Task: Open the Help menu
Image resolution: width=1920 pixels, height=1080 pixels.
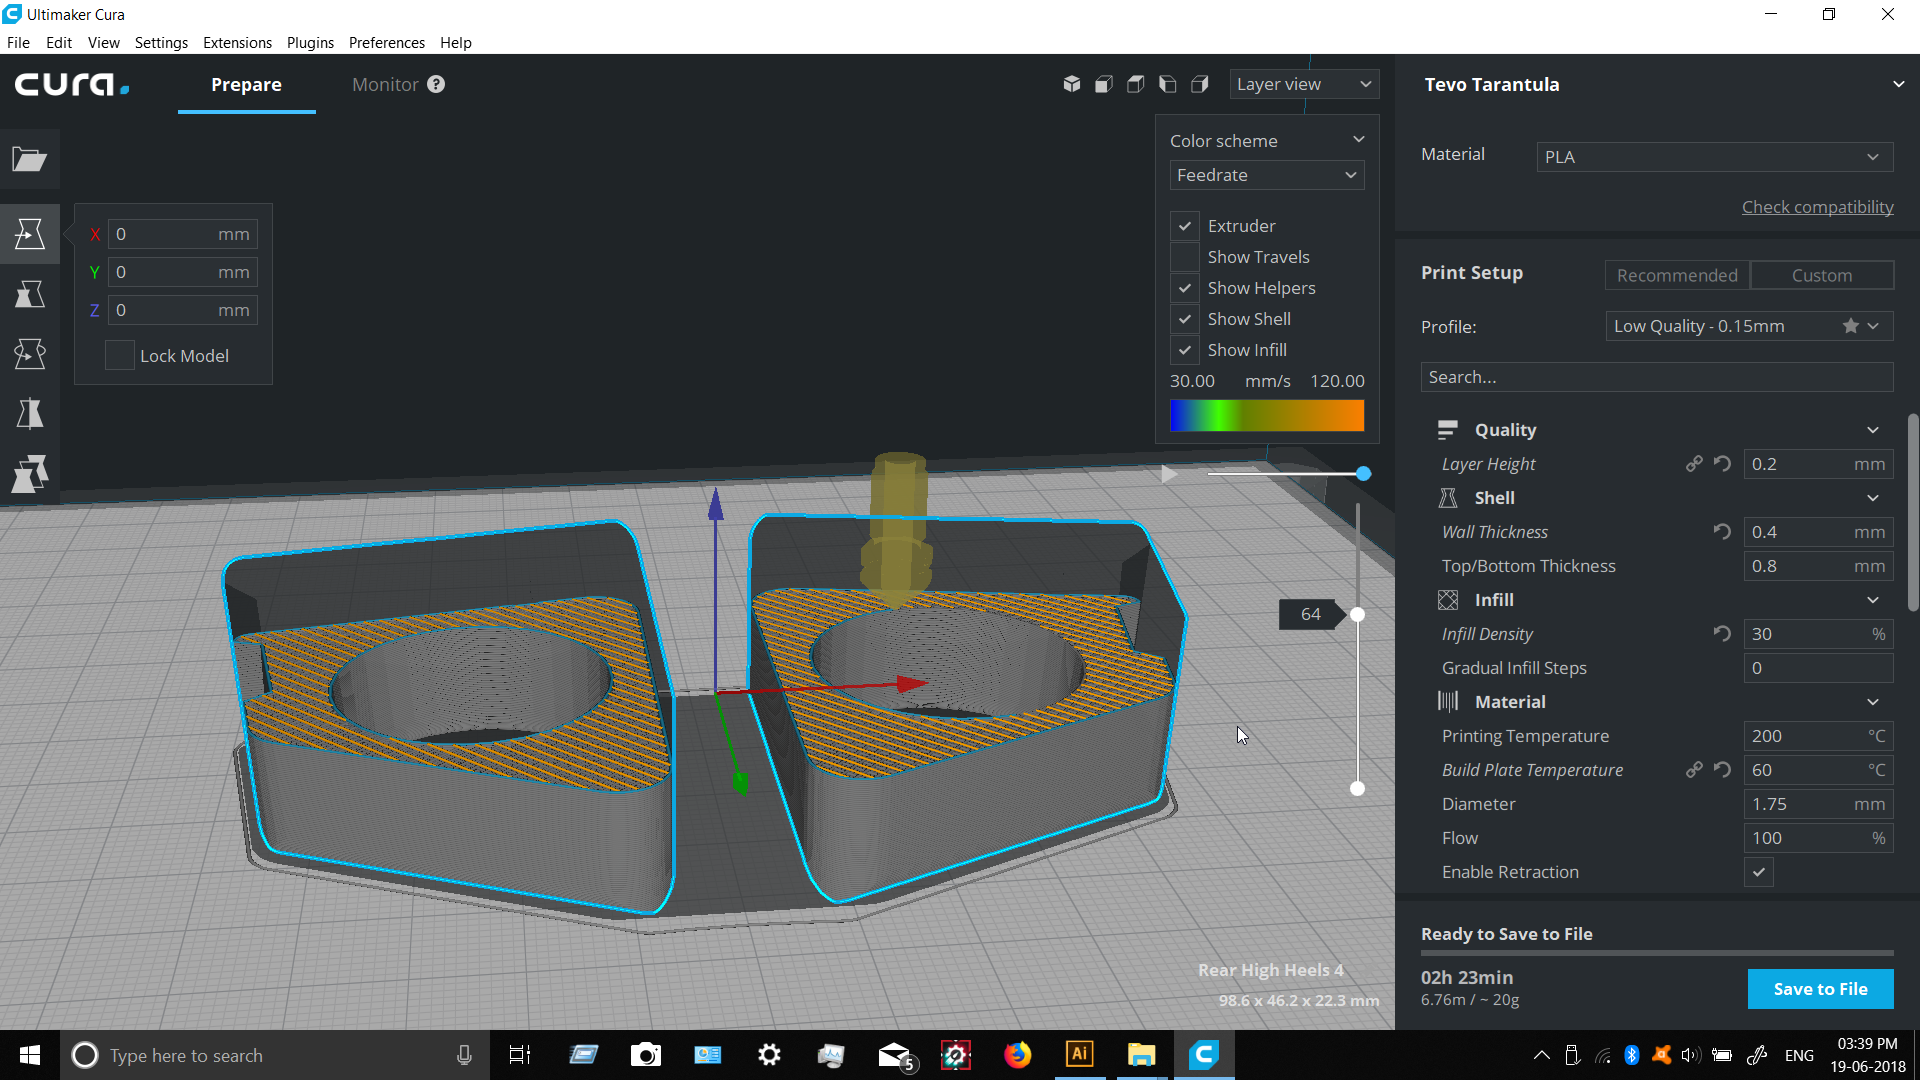Action: [x=455, y=42]
